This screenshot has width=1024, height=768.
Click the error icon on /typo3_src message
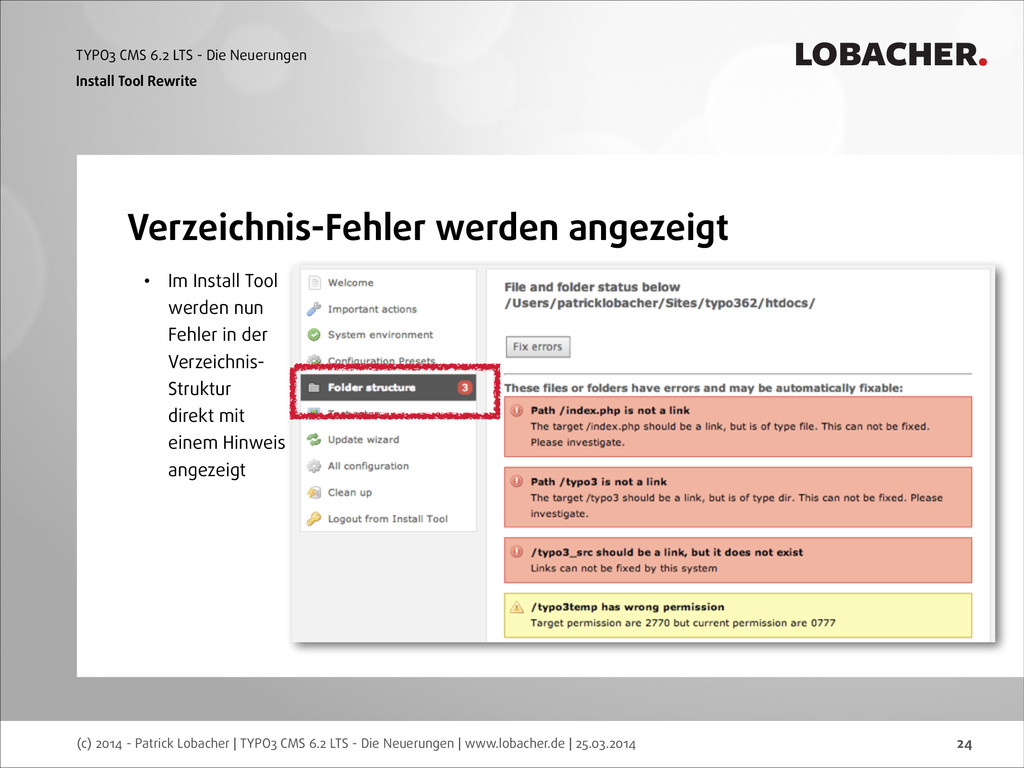pyautogui.click(x=517, y=552)
